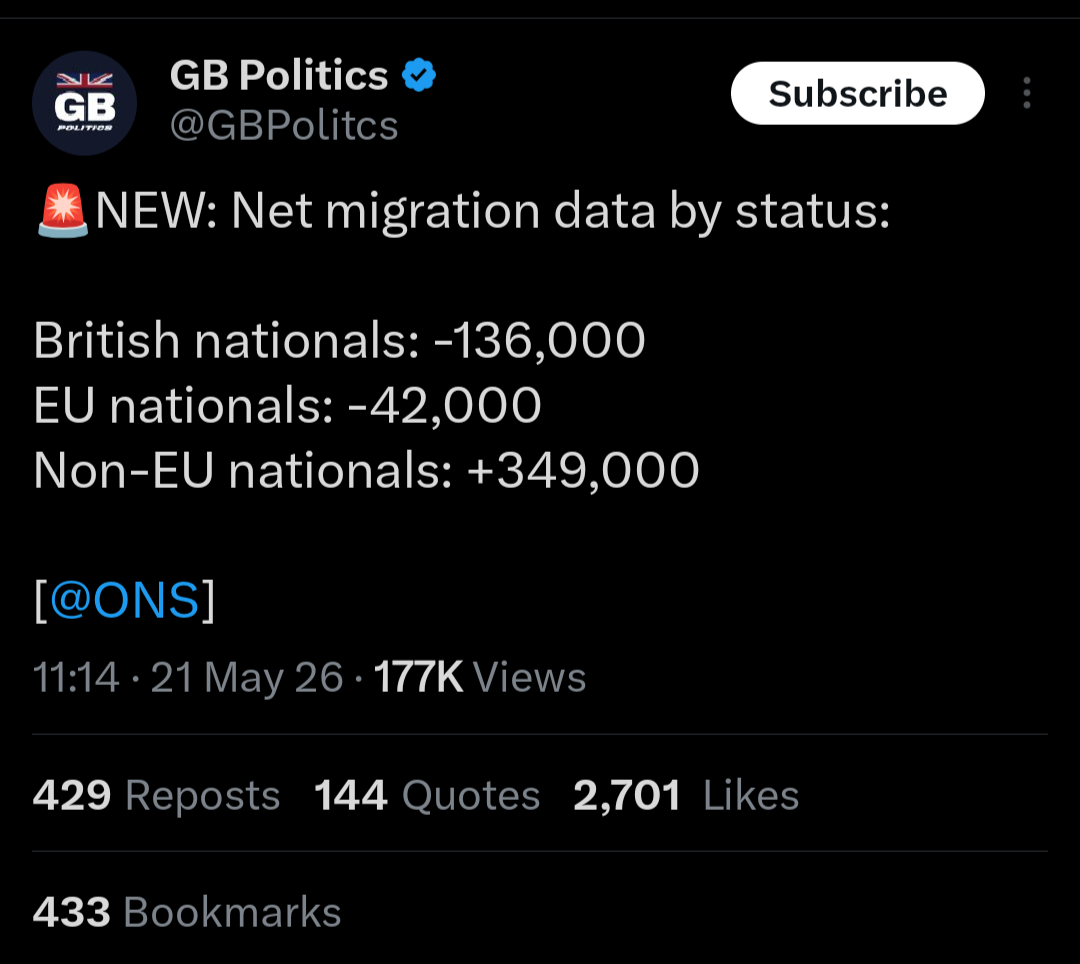The image size is (1080, 964).
Task: Click the Union Jack flag in avatar
Action: coord(84,80)
